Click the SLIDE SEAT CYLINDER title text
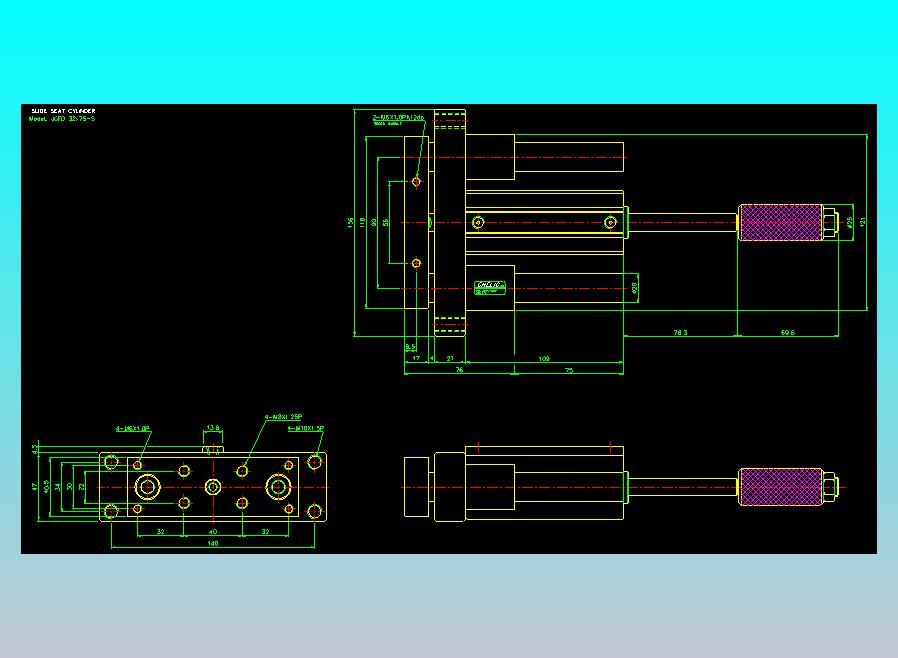Screen dimensions: 898x658 click(x=64, y=111)
